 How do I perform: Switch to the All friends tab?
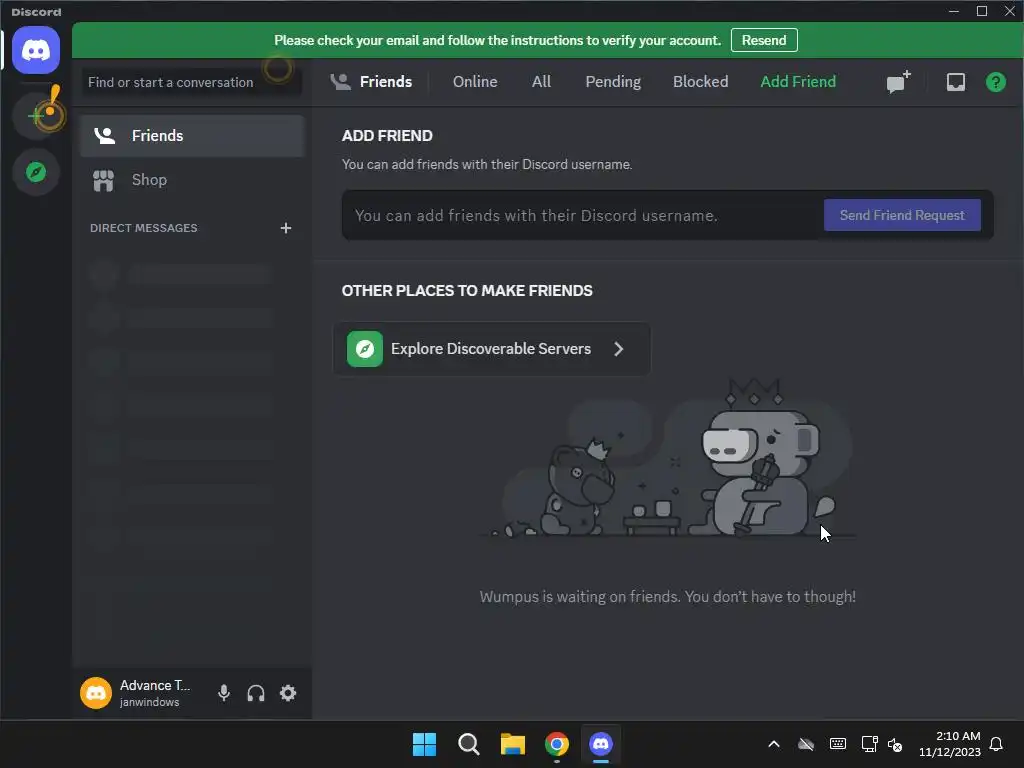[x=541, y=82]
